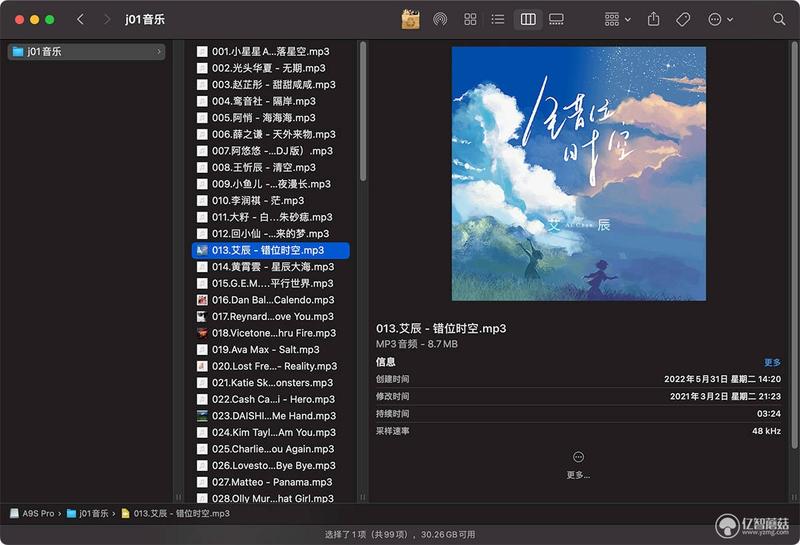Click the icon of 013.艾辰 - 错位时空.mp3
800x545 pixels.
pos(202,250)
